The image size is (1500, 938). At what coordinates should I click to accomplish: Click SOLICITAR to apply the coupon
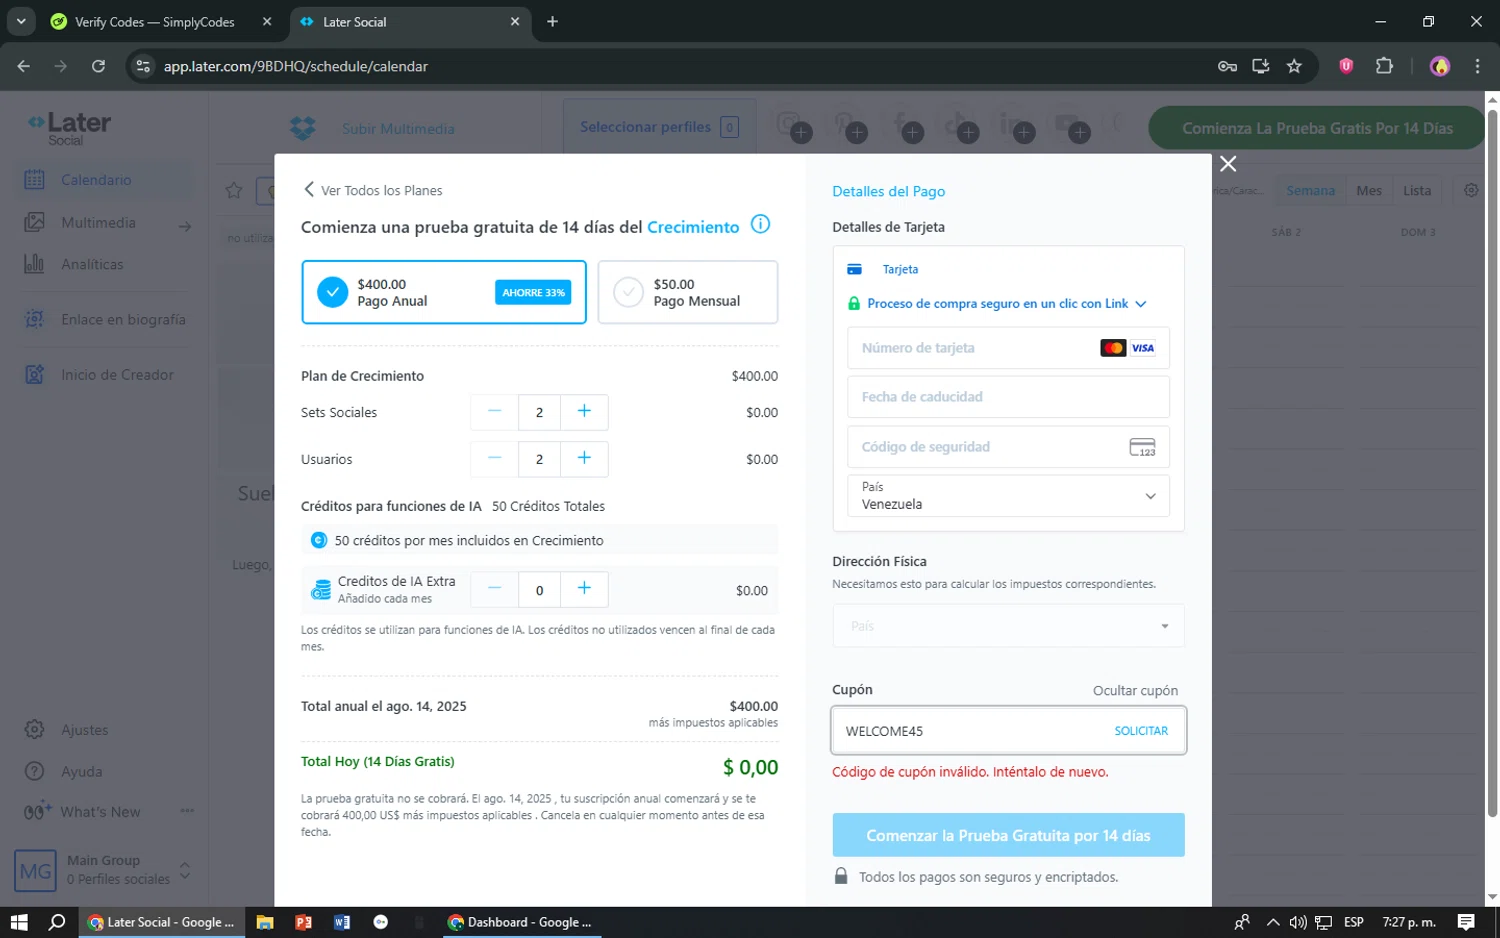click(1141, 731)
